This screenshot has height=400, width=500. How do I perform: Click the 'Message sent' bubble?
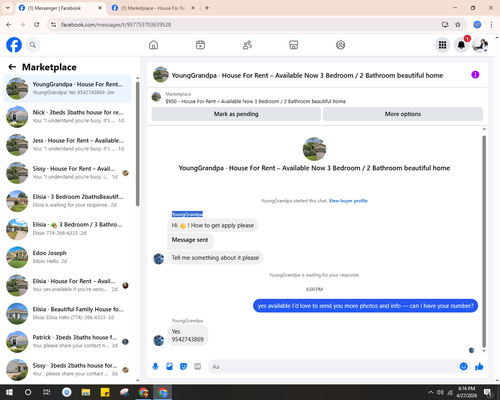coord(190,240)
